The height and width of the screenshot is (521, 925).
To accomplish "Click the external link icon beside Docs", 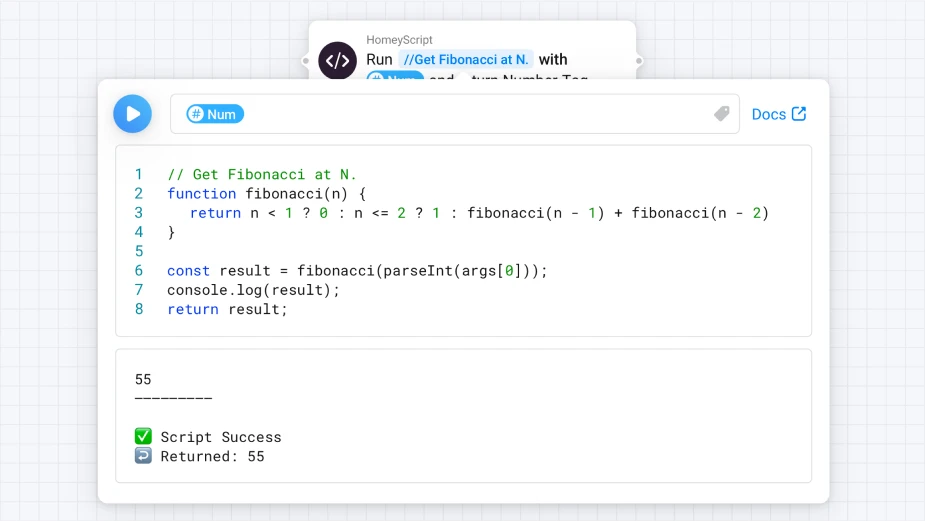I will [799, 114].
